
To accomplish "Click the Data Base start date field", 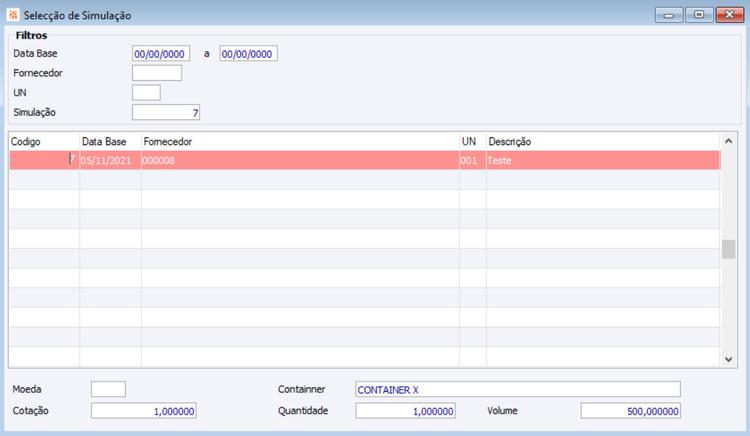I will coord(161,54).
